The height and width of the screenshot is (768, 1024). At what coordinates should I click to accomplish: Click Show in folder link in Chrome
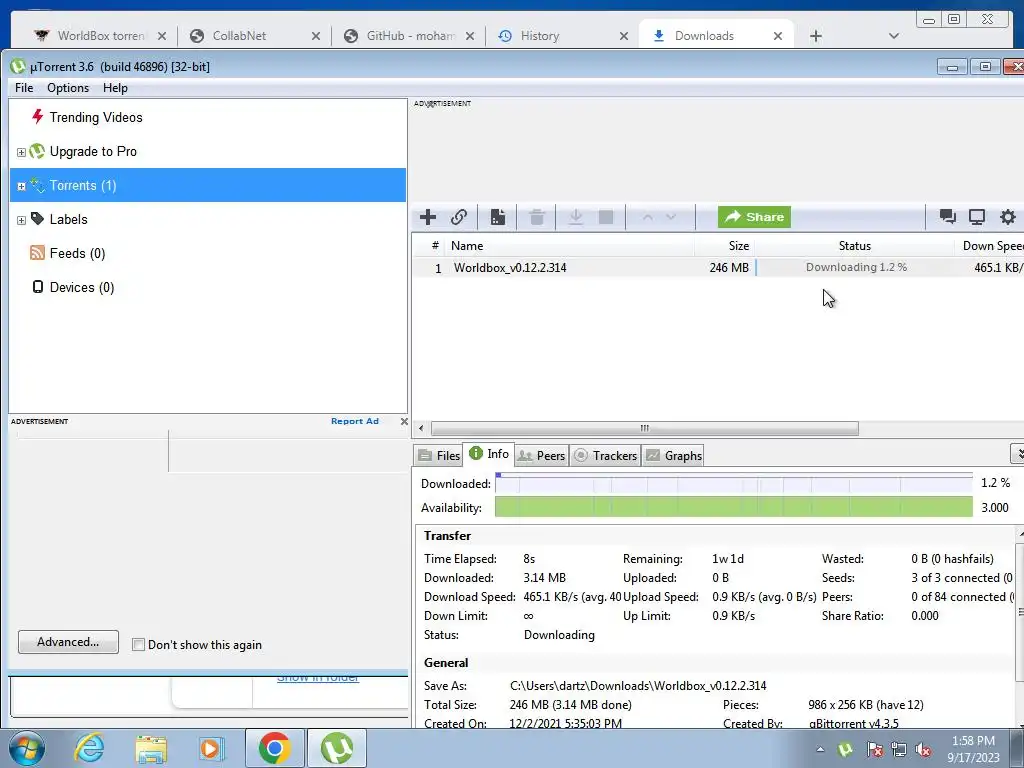(318, 678)
